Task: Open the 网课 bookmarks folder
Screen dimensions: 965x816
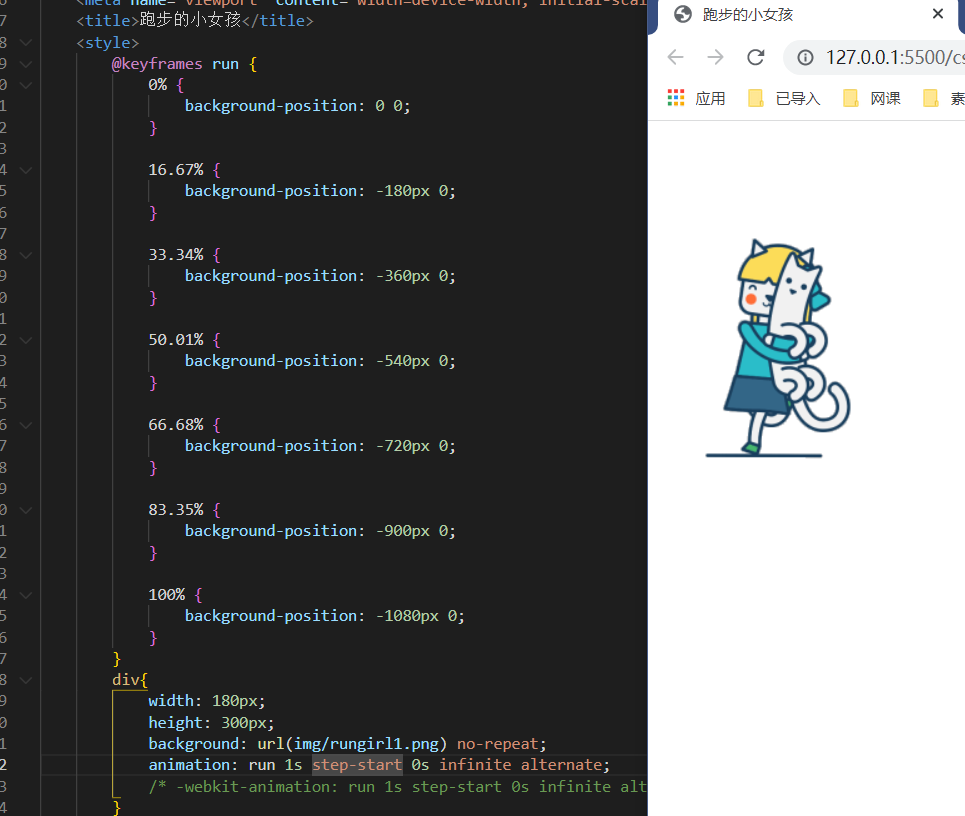Action: tap(872, 98)
